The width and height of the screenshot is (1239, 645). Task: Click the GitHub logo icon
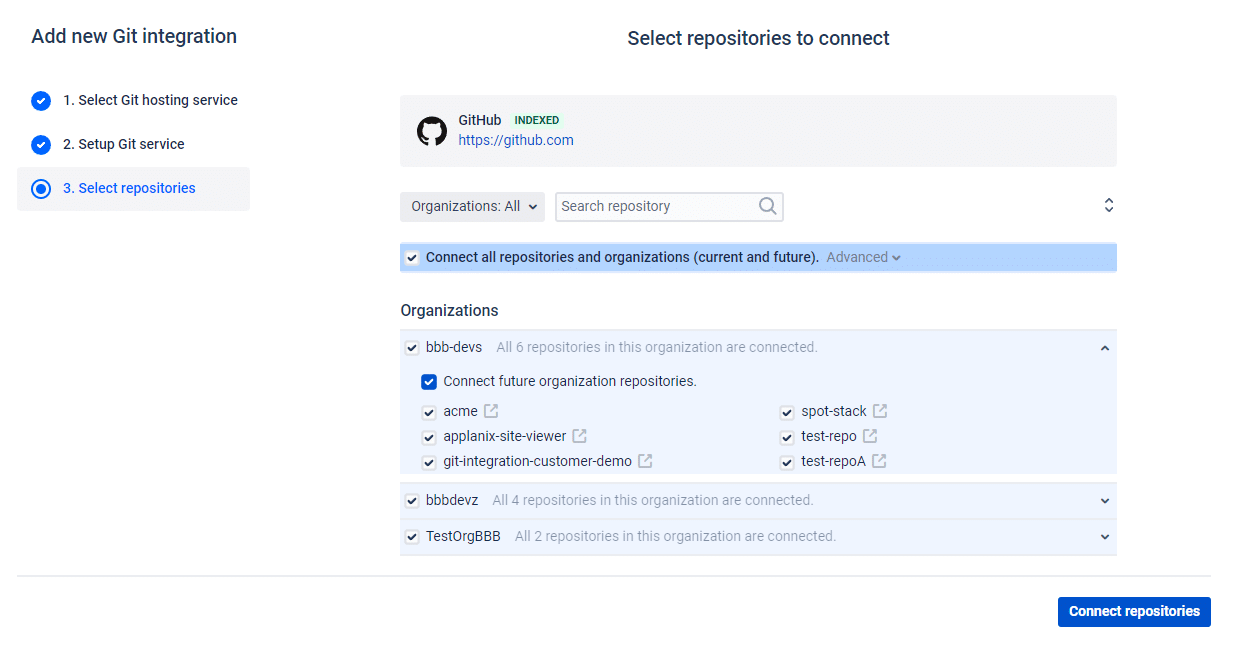click(432, 131)
